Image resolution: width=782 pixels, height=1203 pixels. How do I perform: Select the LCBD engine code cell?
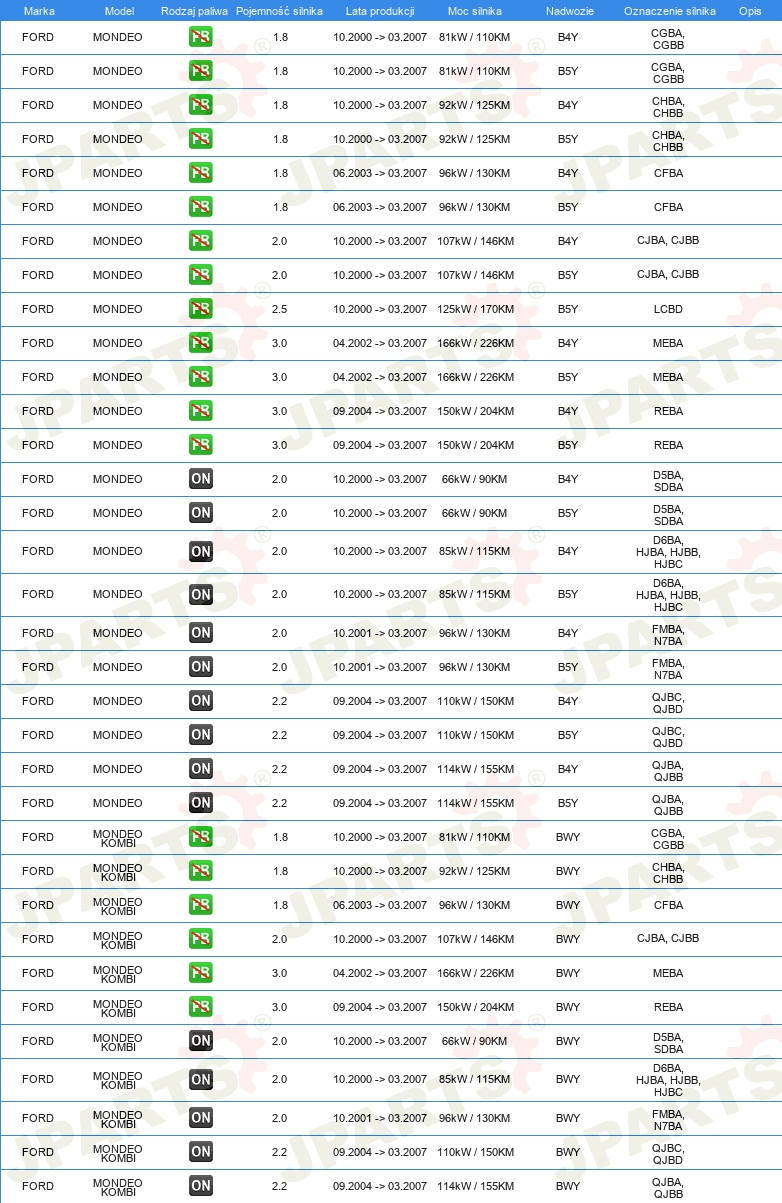(668, 309)
